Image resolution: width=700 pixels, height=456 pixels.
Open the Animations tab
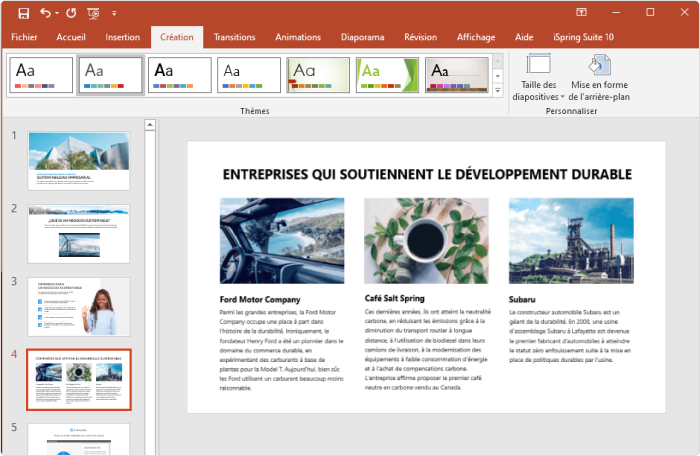(298, 37)
